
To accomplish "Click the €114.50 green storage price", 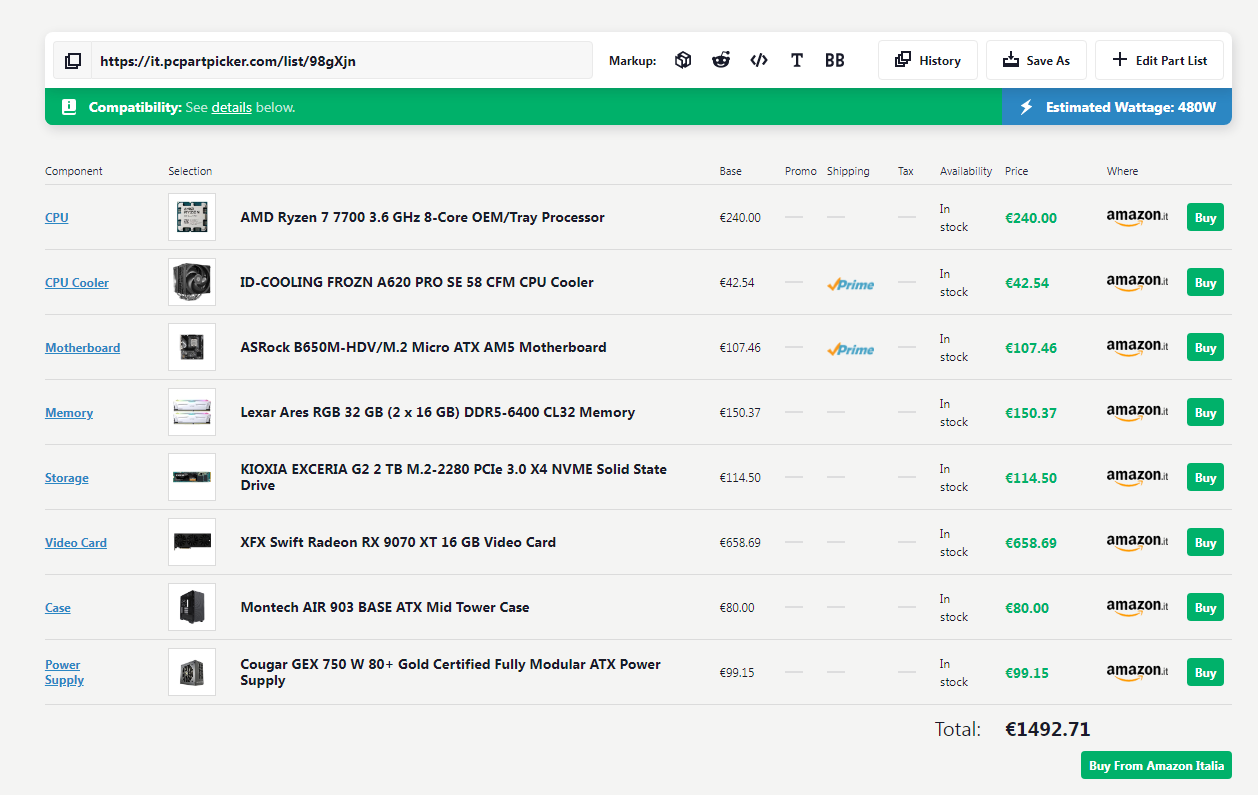I will [1031, 478].
